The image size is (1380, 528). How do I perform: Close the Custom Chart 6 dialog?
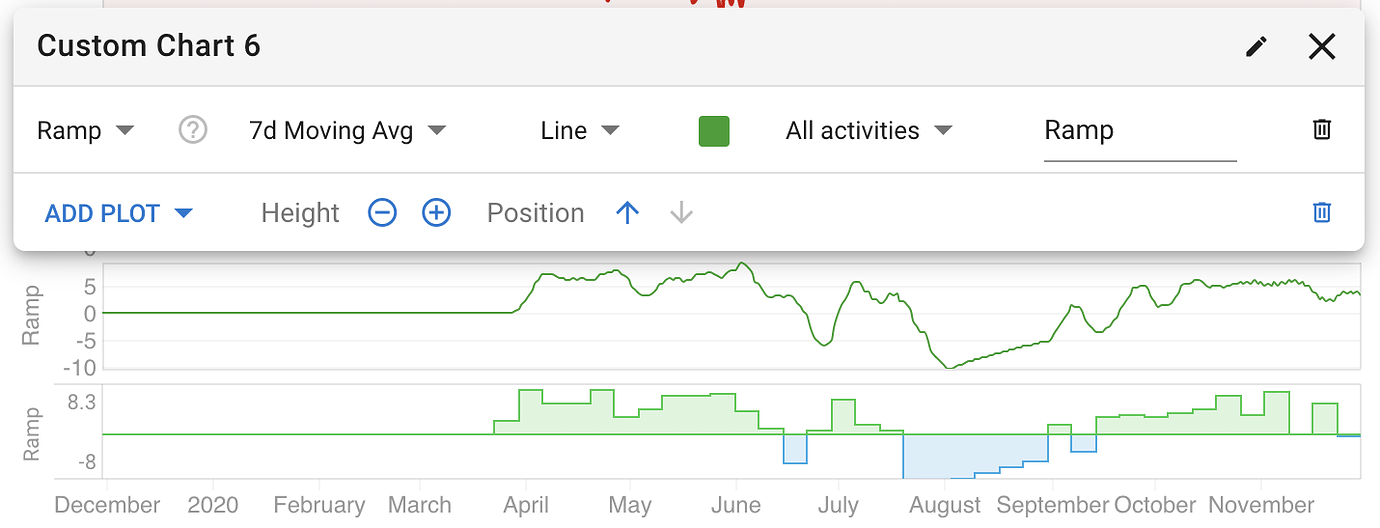point(1322,47)
